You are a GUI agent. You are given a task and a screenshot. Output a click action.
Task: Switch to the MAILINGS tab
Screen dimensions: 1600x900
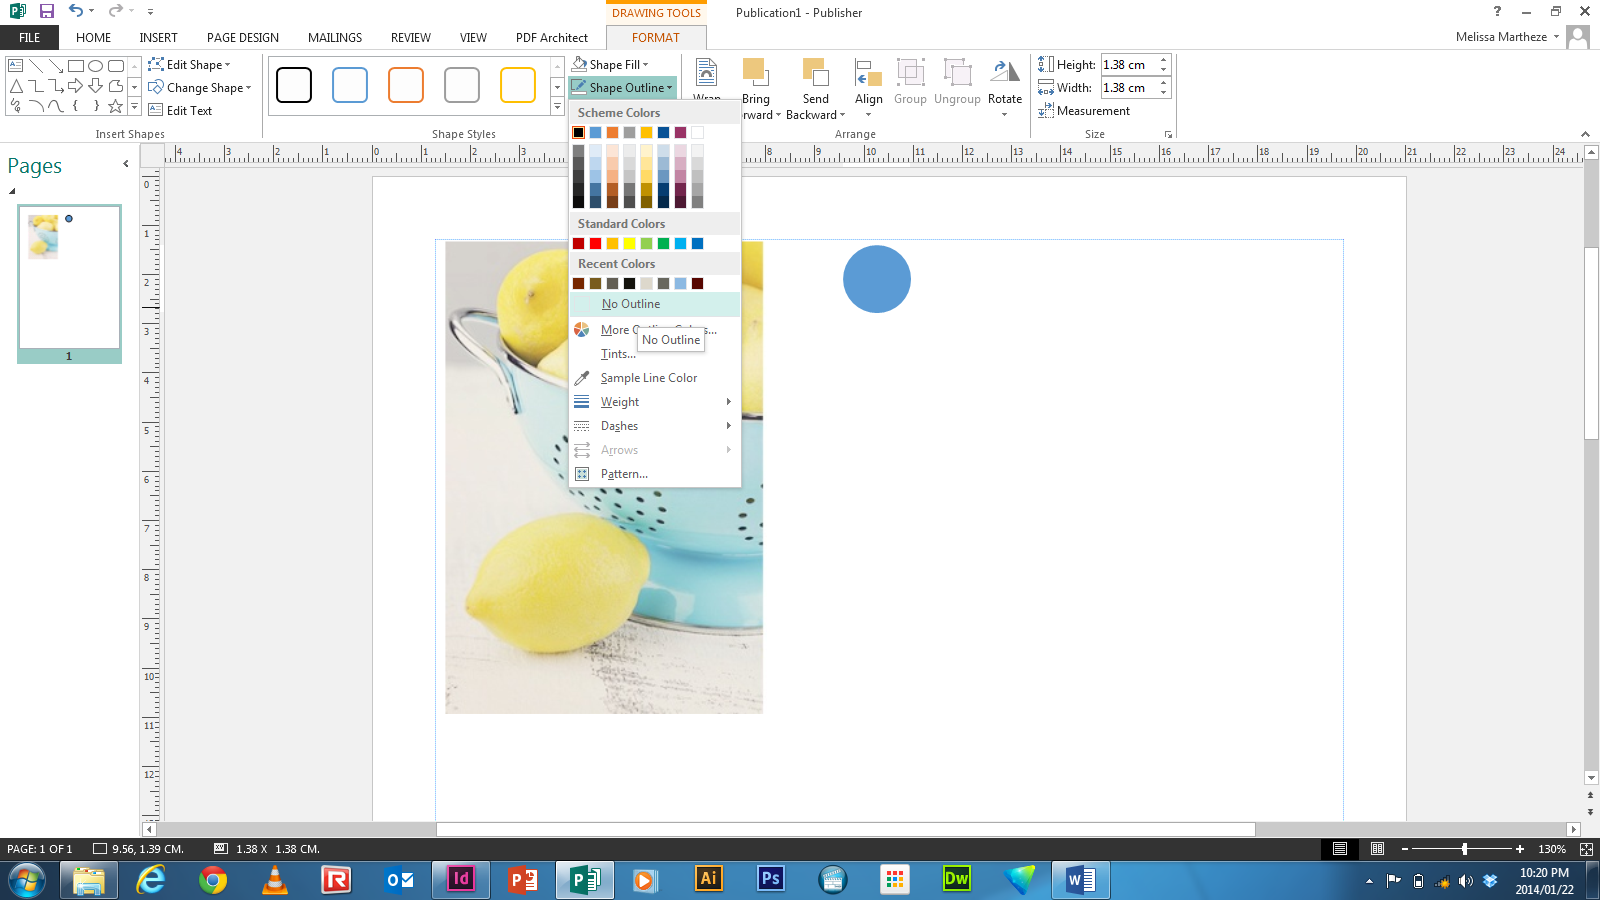[334, 37]
